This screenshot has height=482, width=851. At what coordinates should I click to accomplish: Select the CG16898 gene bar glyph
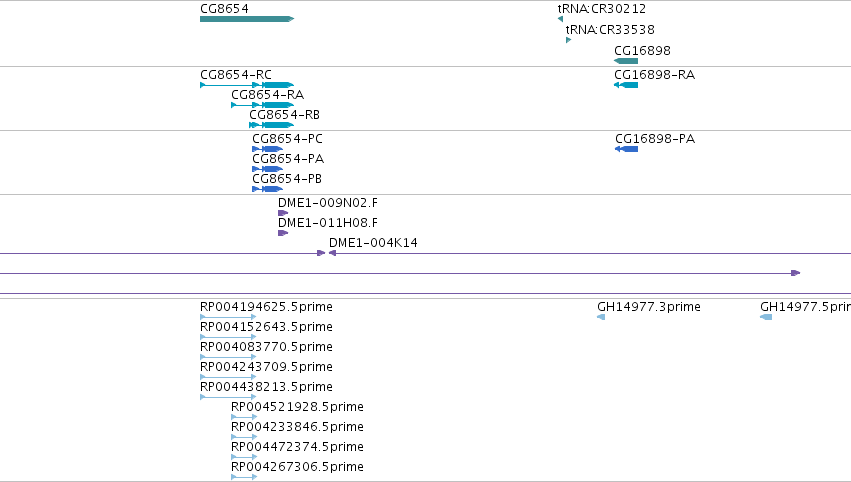(x=626, y=61)
